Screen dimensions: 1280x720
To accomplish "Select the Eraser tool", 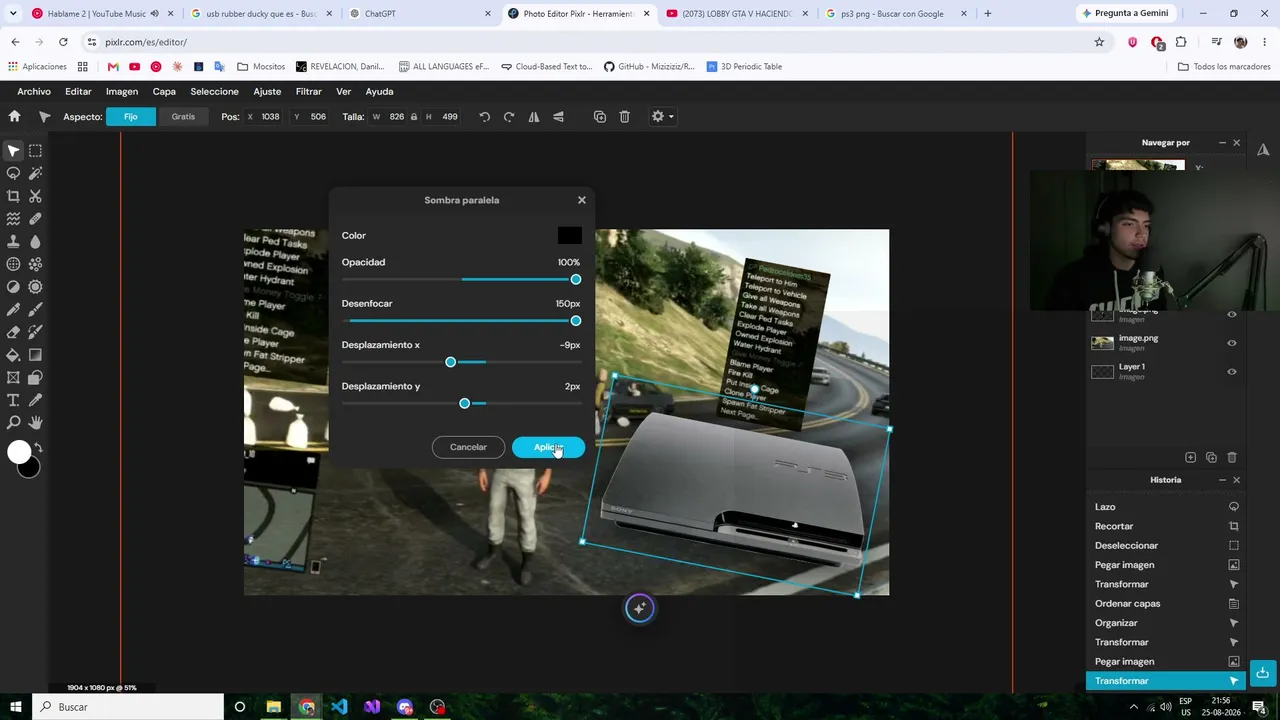I will (13, 332).
